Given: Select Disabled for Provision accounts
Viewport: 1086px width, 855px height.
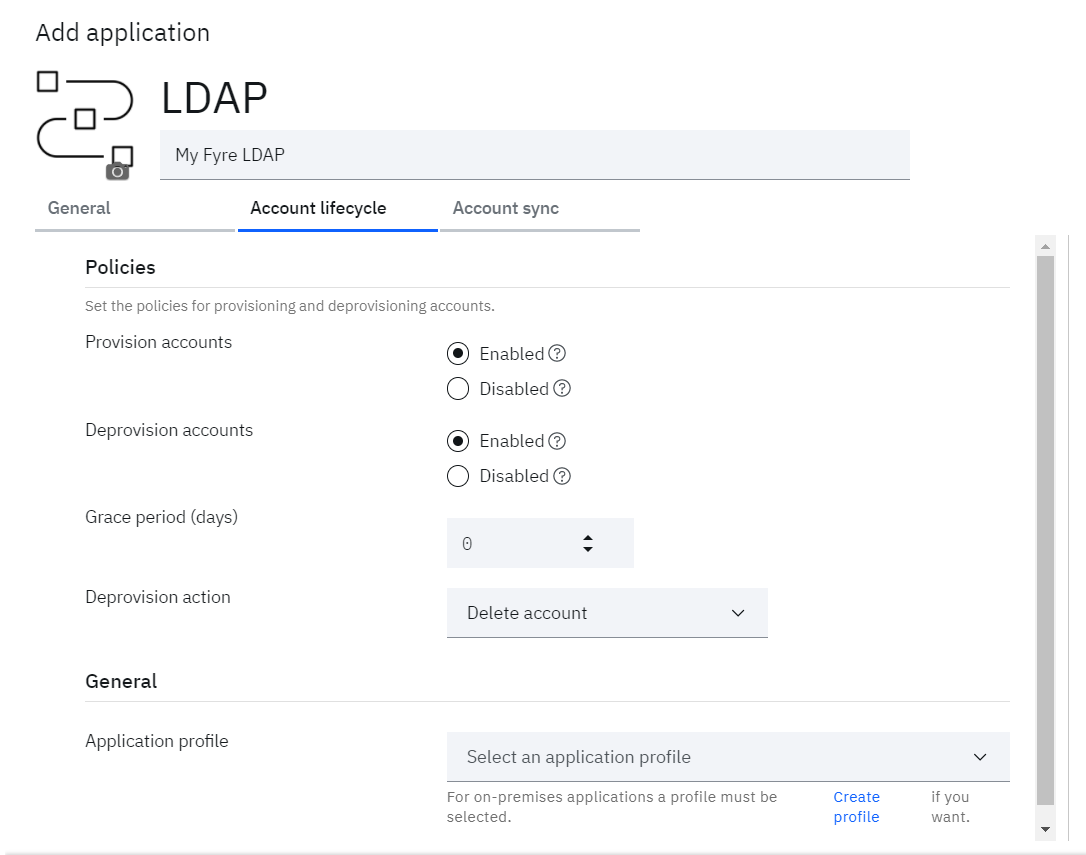Looking at the screenshot, I should point(458,389).
